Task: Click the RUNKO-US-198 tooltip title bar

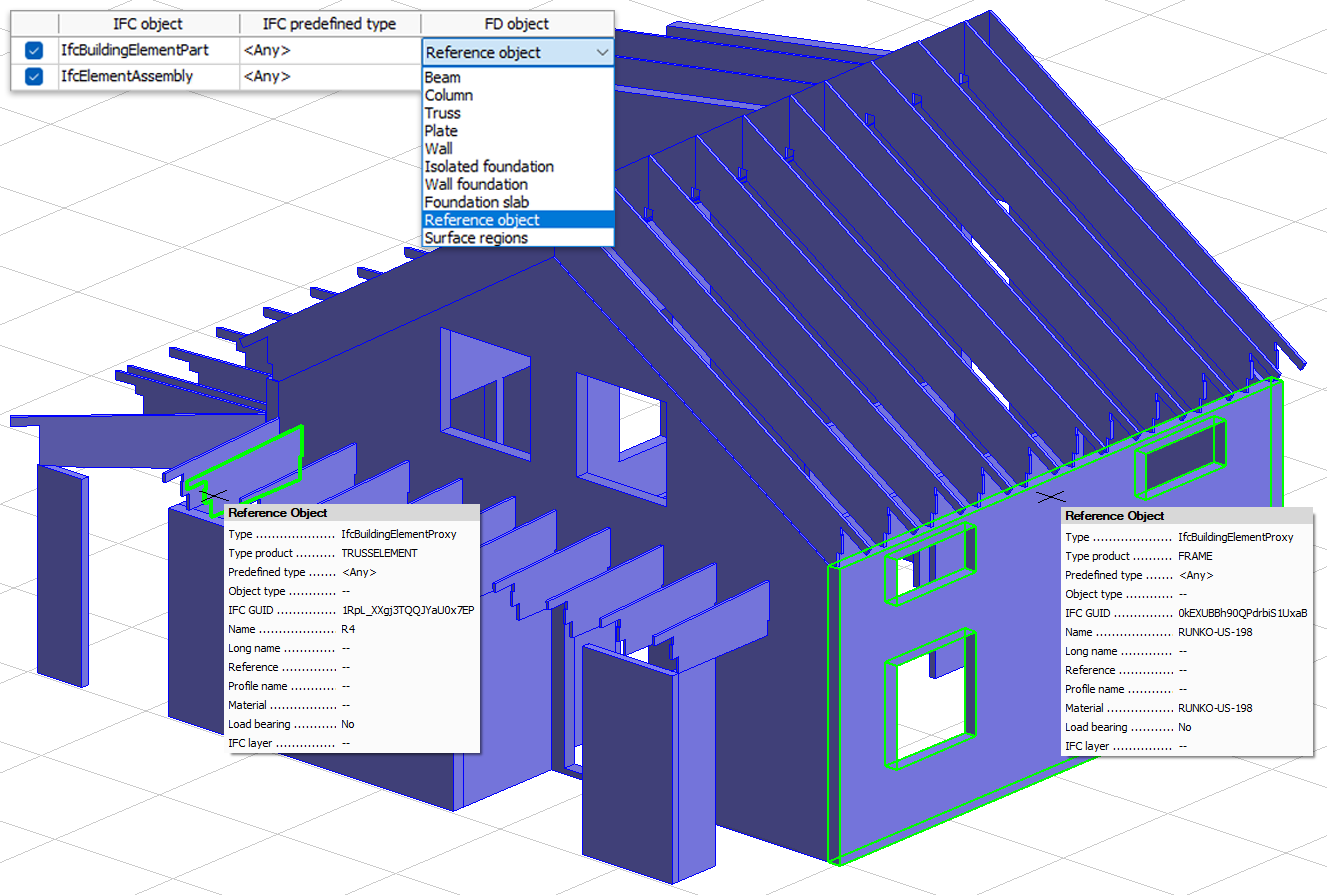Action: (x=1185, y=516)
